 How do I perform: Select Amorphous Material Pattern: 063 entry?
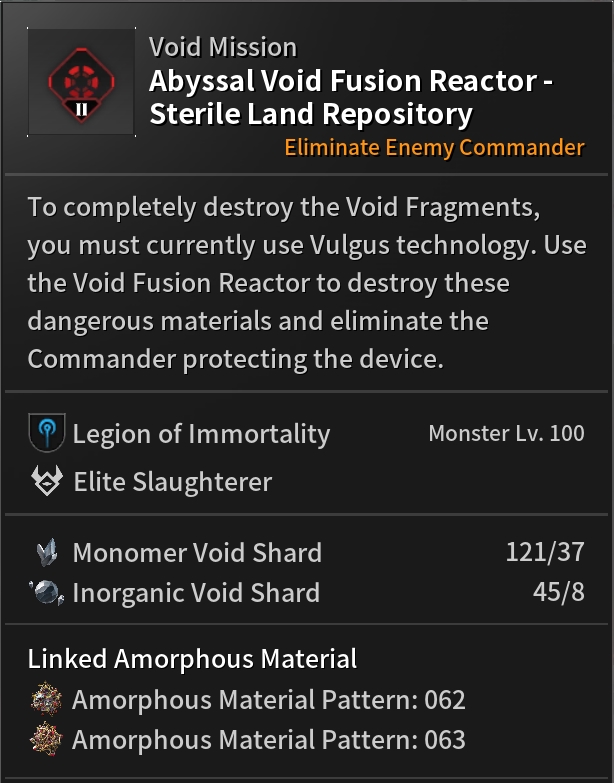tap(268, 740)
